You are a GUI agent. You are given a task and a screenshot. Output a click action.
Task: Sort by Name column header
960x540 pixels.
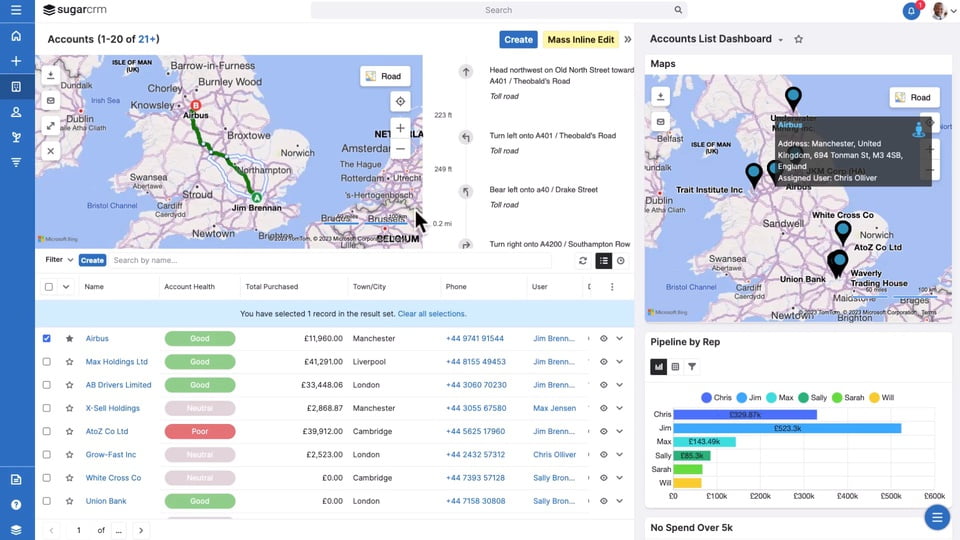(94, 287)
